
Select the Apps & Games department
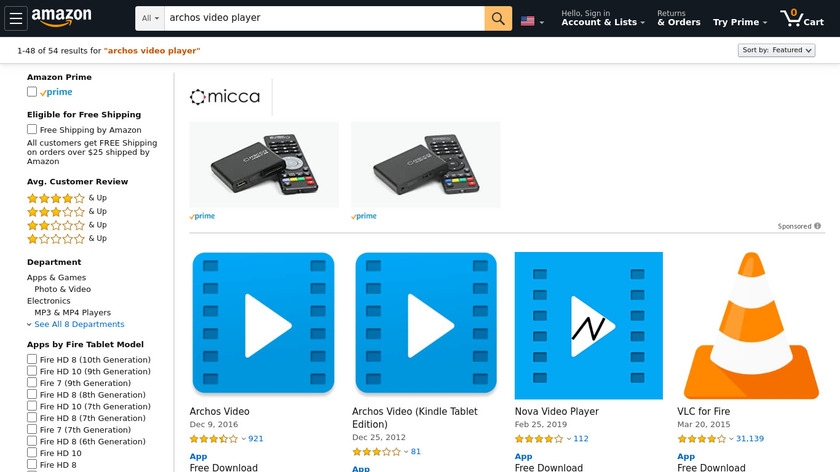56,278
